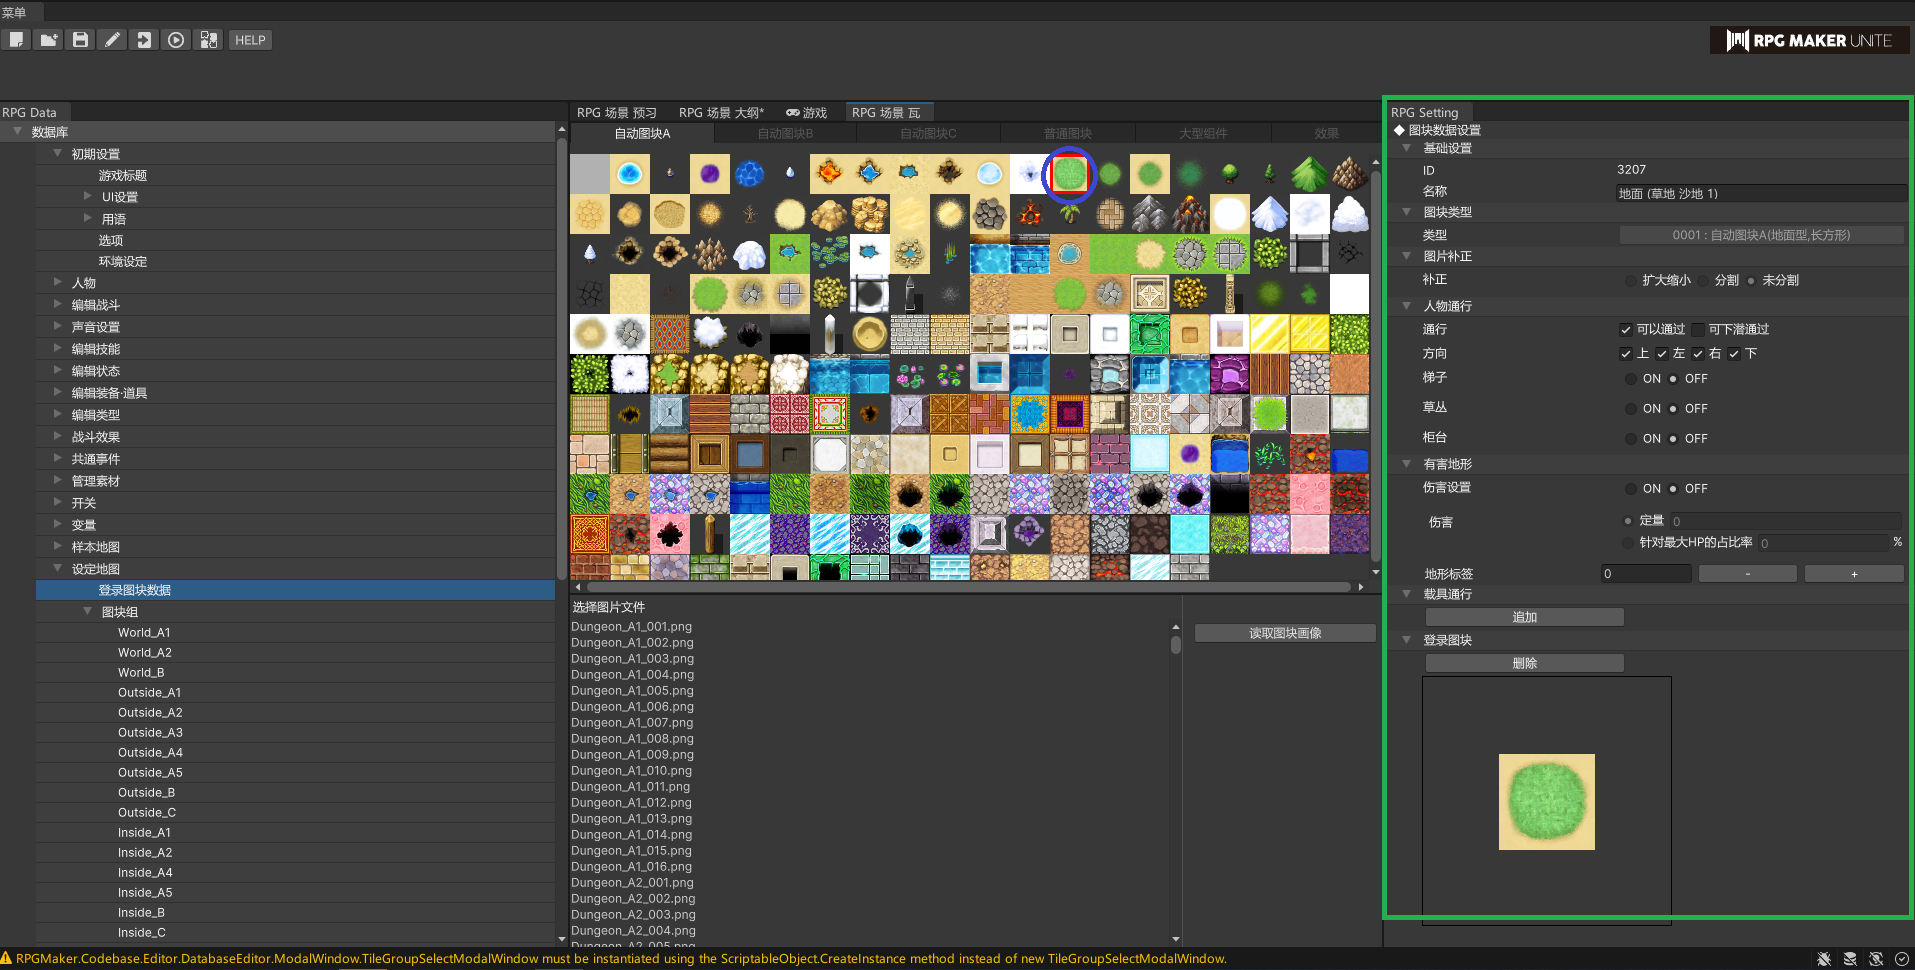
Task: Click the bug icon in status bar
Action: click(x=1824, y=959)
